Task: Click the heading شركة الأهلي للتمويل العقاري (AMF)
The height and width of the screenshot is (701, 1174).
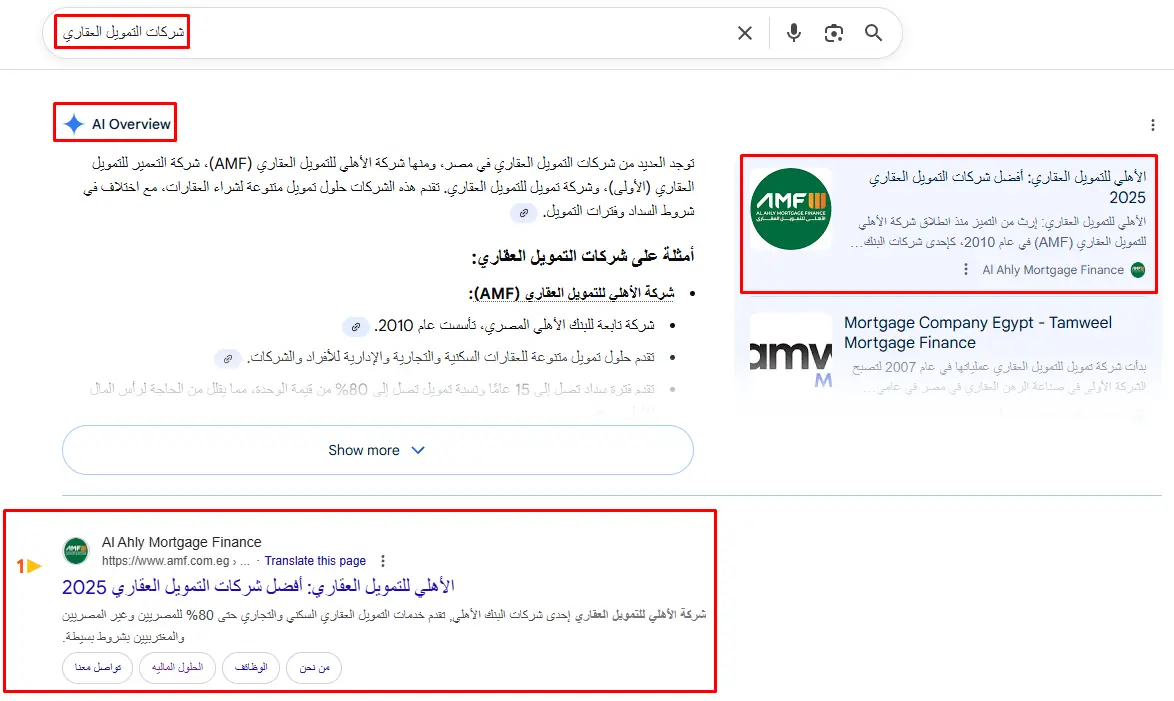Action: pos(572,294)
